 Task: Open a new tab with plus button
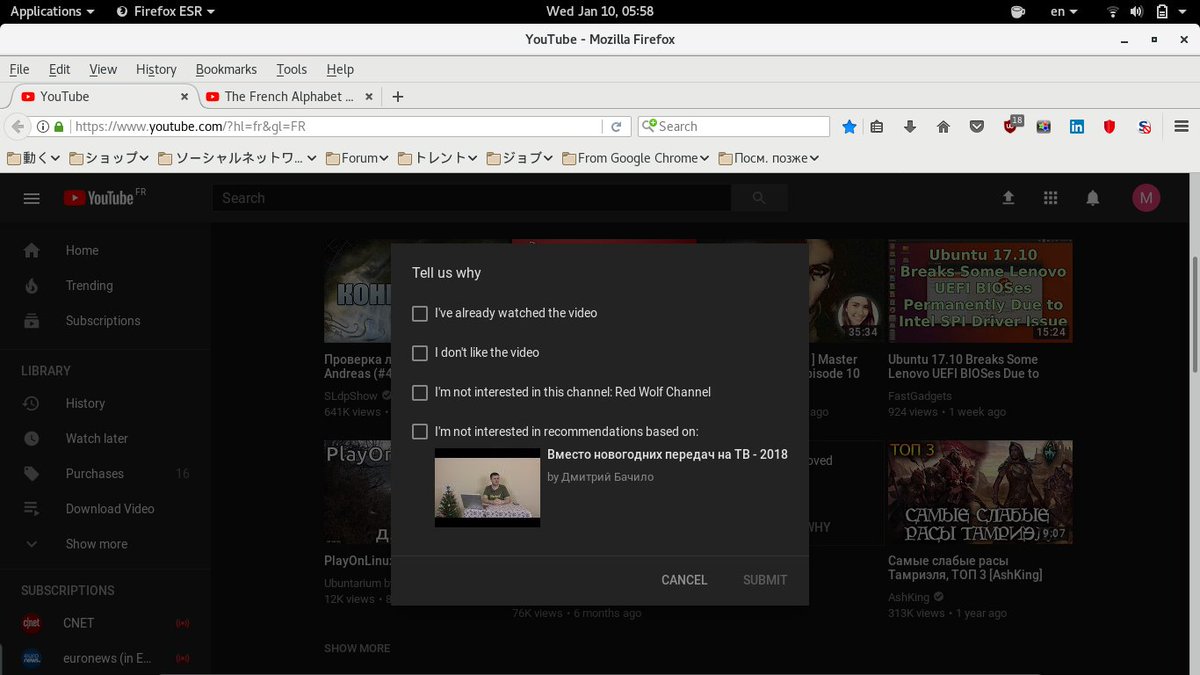[398, 97]
